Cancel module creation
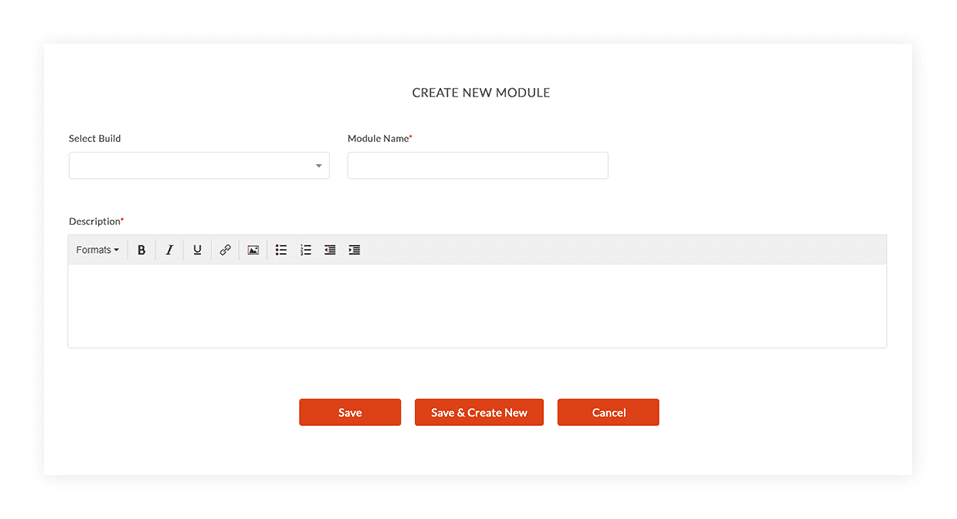957x519 pixels. pos(608,412)
